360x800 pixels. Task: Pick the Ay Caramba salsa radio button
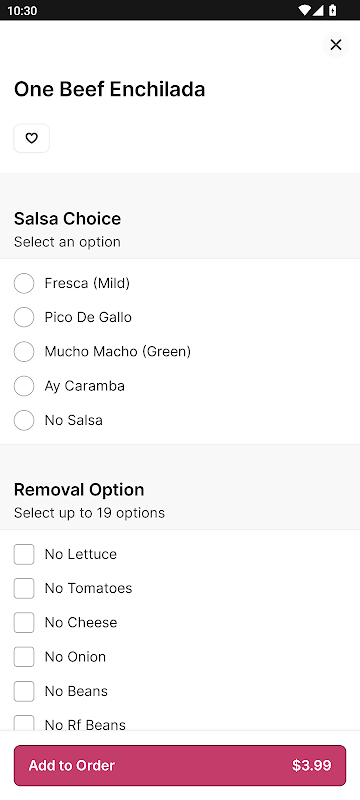click(x=24, y=386)
